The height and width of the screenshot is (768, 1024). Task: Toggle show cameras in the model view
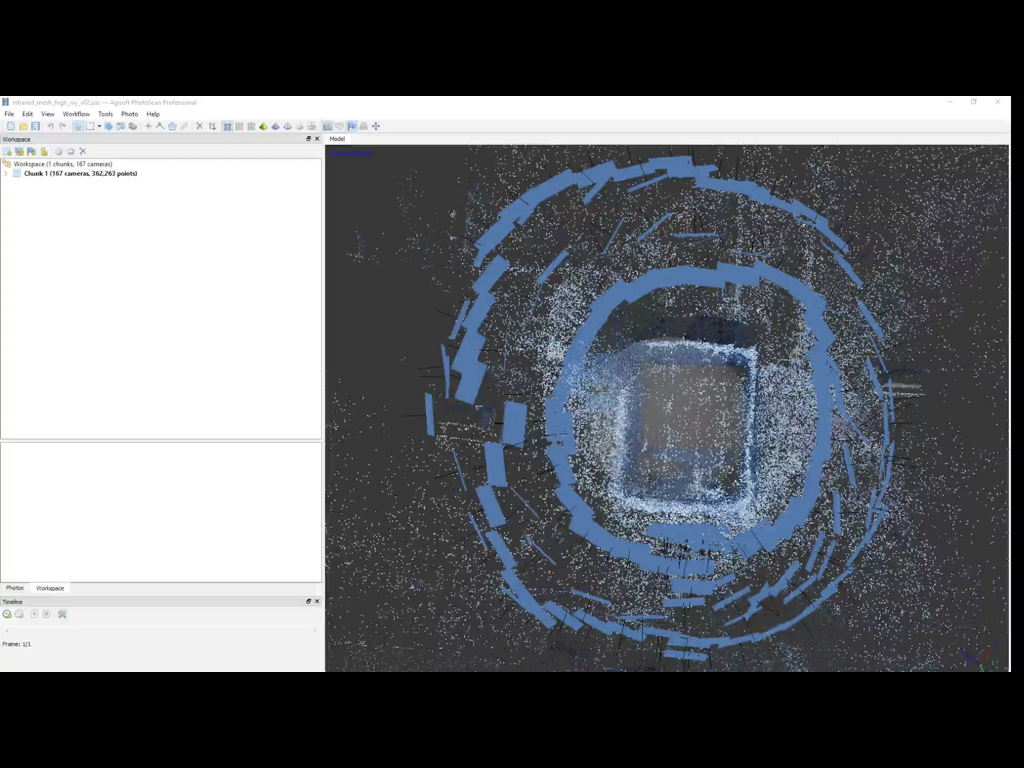pos(327,126)
